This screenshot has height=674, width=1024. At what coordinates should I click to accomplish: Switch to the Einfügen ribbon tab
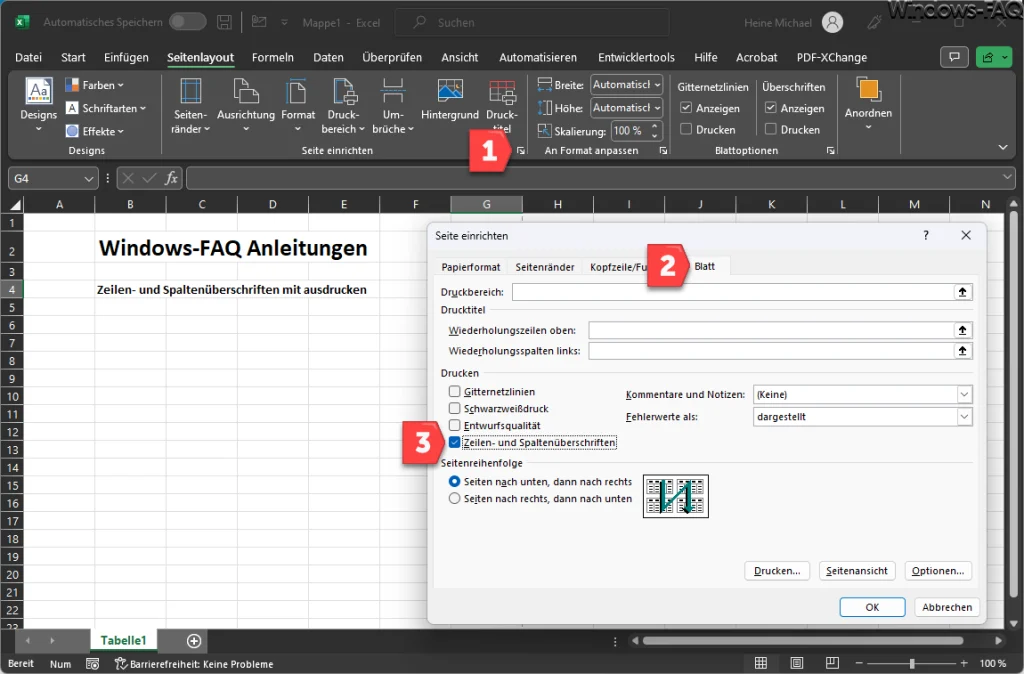click(x=126, y=57)
